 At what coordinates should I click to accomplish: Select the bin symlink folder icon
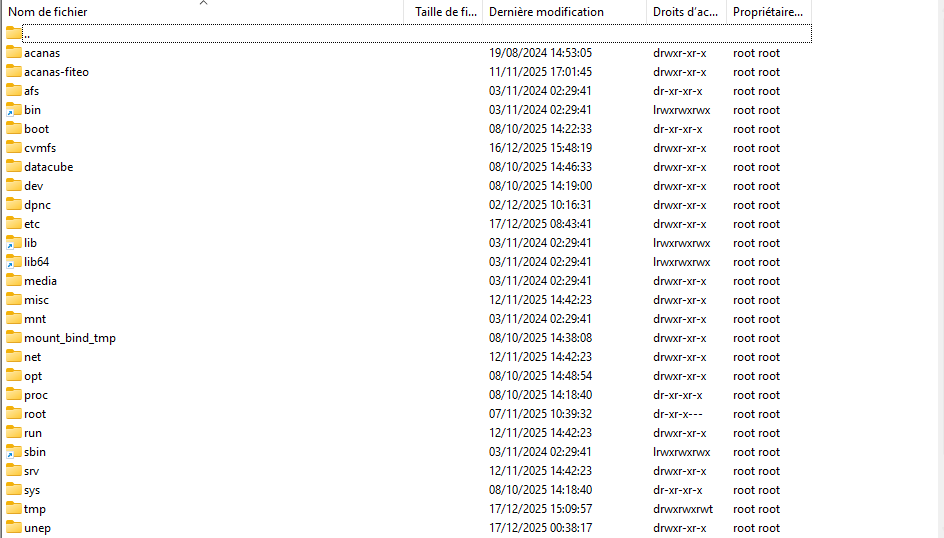[13, 110]
